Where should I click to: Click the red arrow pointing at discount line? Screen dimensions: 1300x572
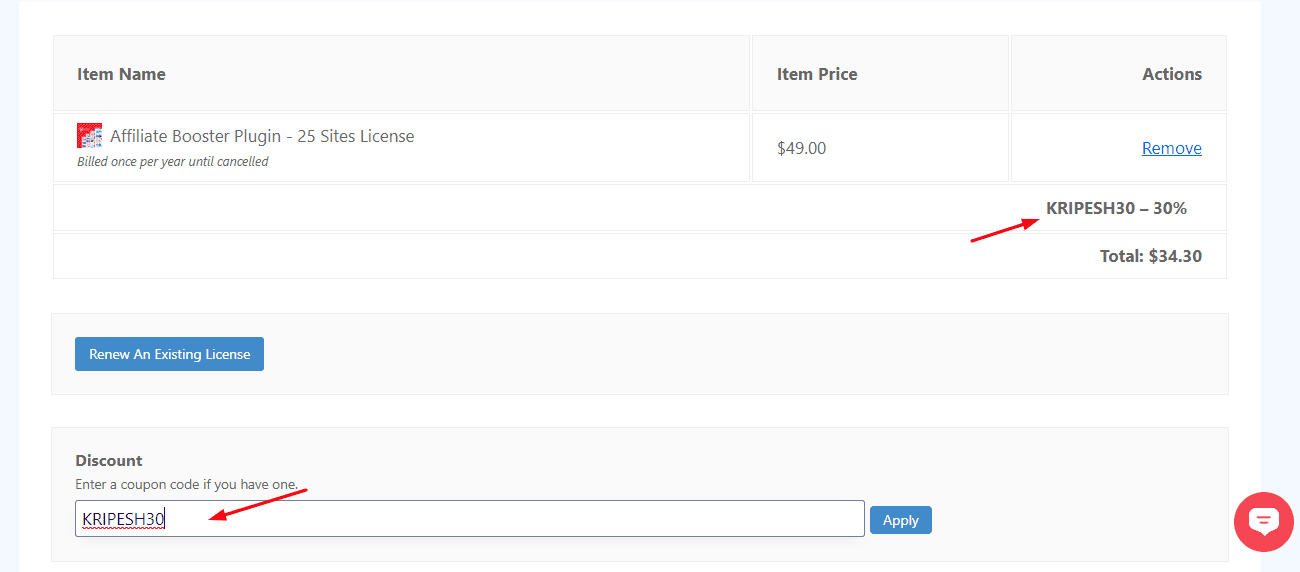click(1003, 232)
